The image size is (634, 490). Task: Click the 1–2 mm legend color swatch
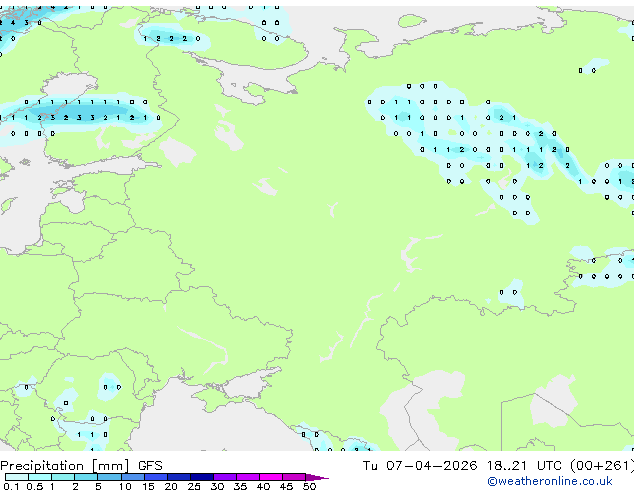(63, 477)
